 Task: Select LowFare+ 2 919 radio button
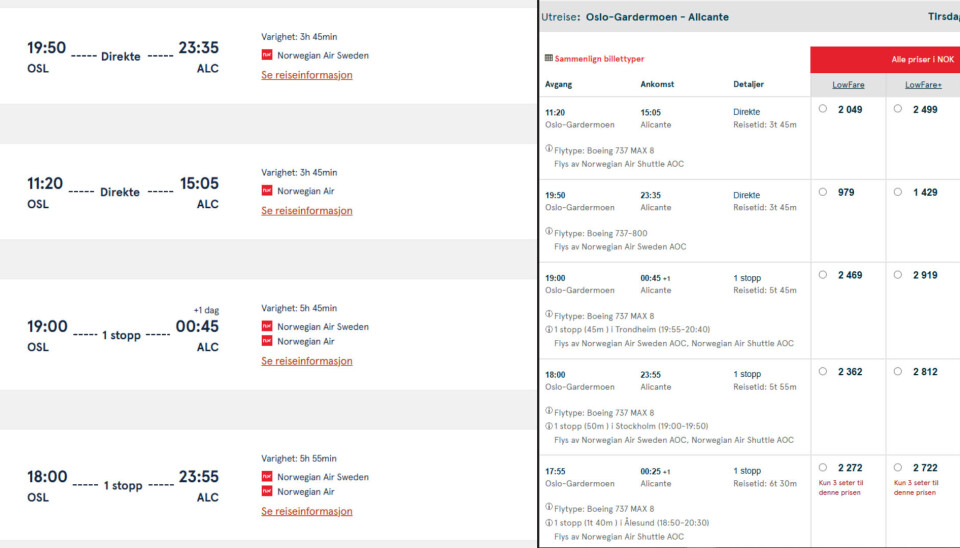click(898, 274)
